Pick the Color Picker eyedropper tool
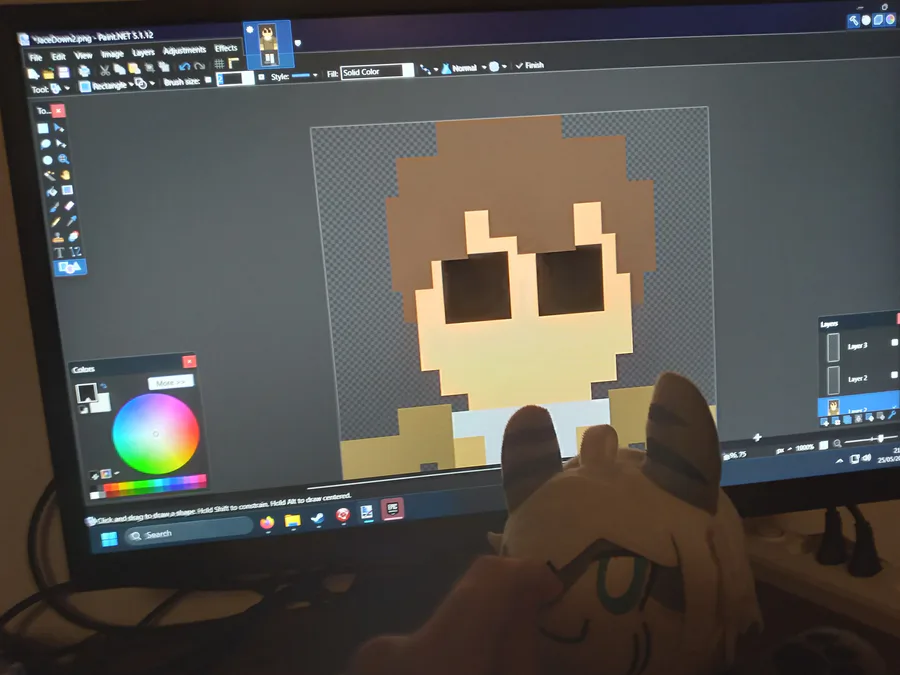 tap(72, 221)
